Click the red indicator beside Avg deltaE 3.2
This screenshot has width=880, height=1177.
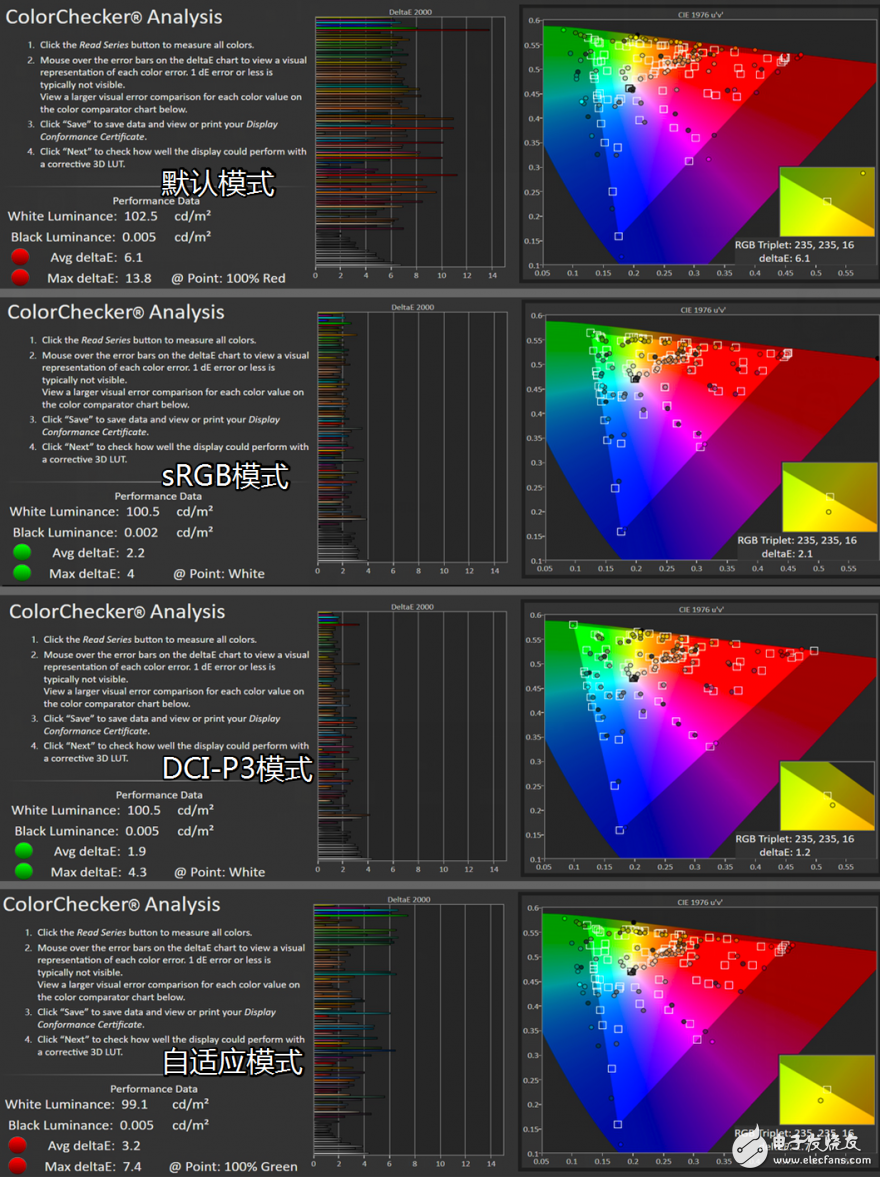click(x=17, y=1145)
